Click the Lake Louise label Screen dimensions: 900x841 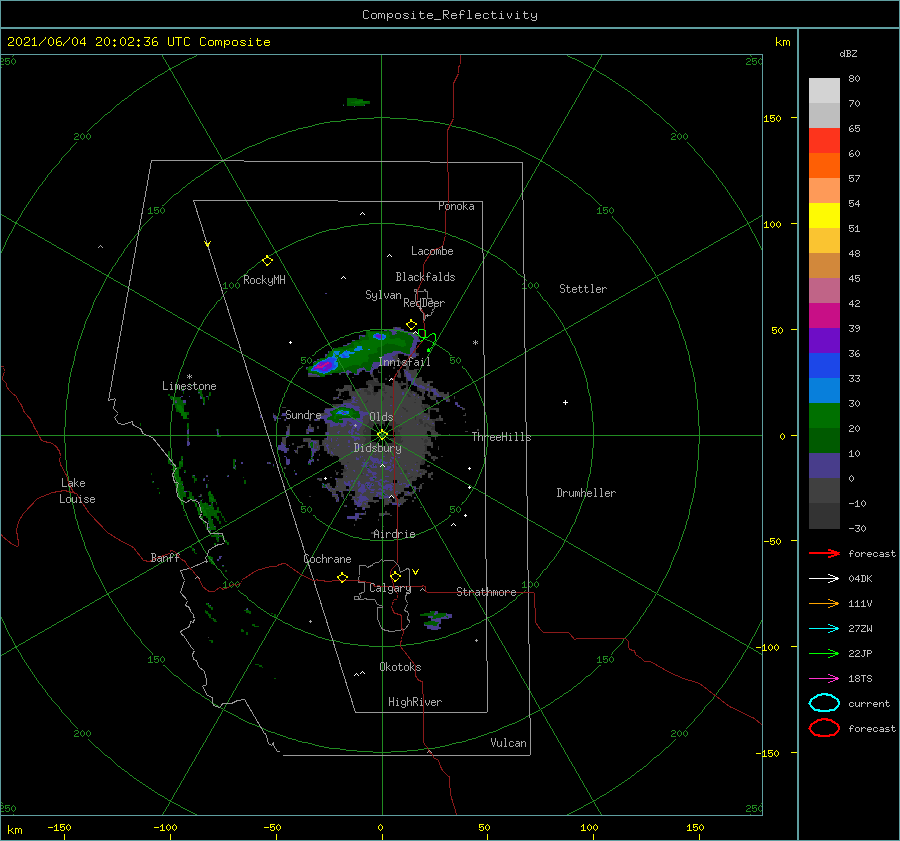pyautogui.click(x=77, y=491)
